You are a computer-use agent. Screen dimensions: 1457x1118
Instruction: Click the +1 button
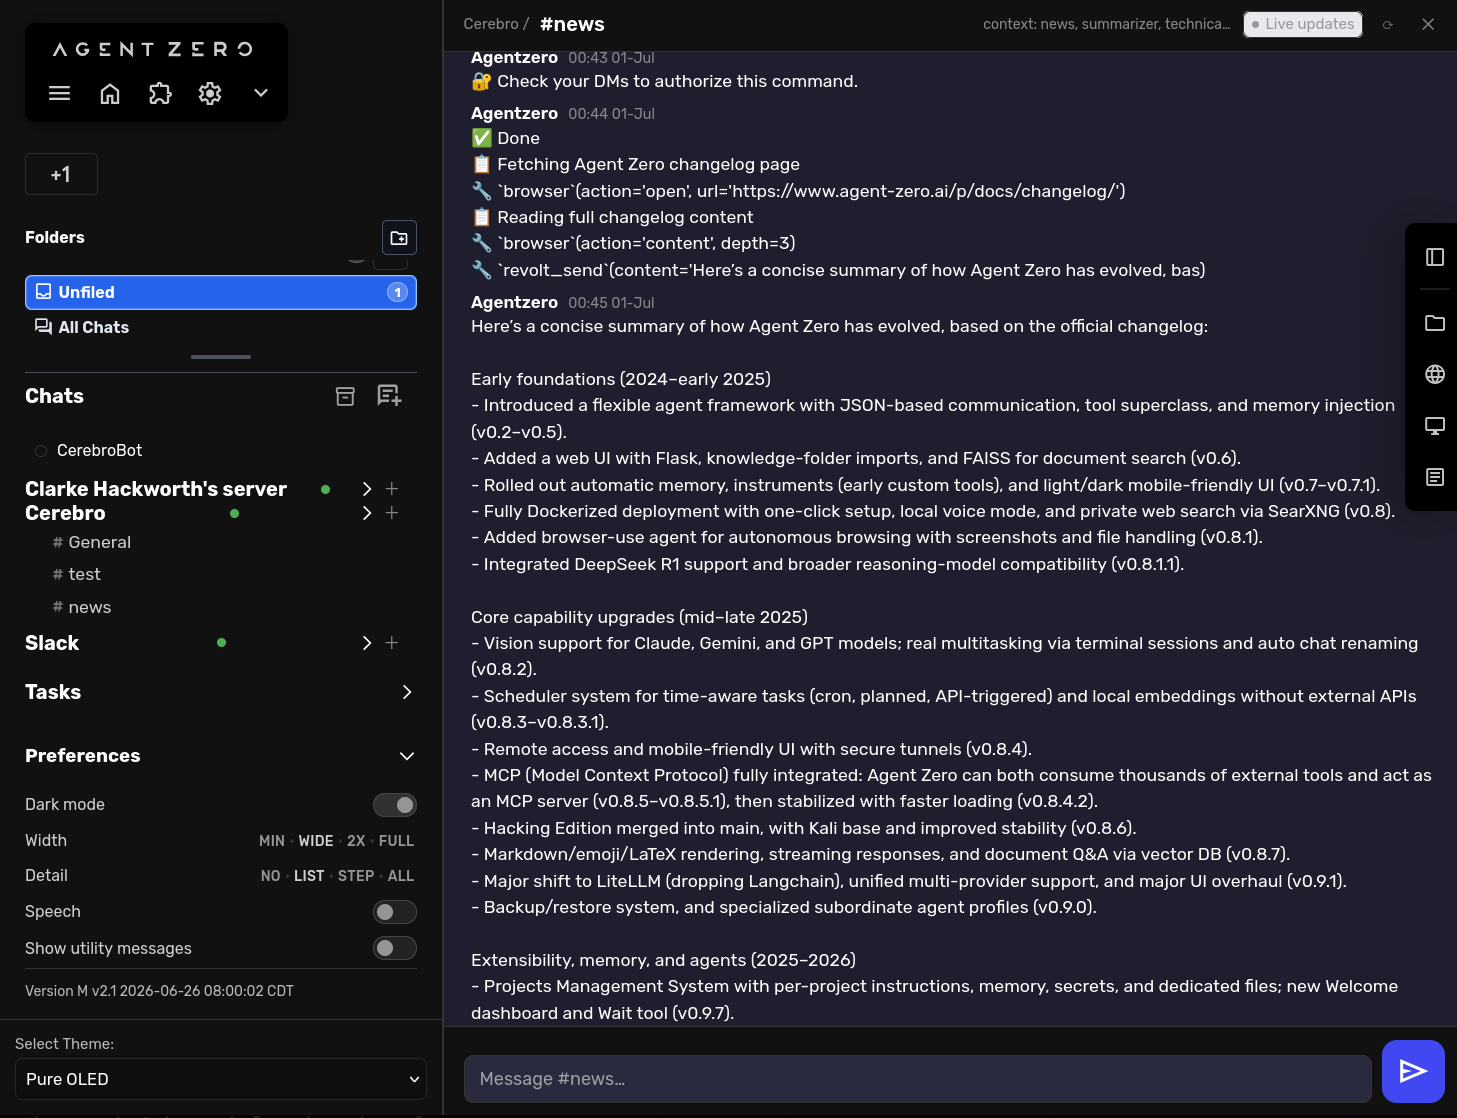61,174
